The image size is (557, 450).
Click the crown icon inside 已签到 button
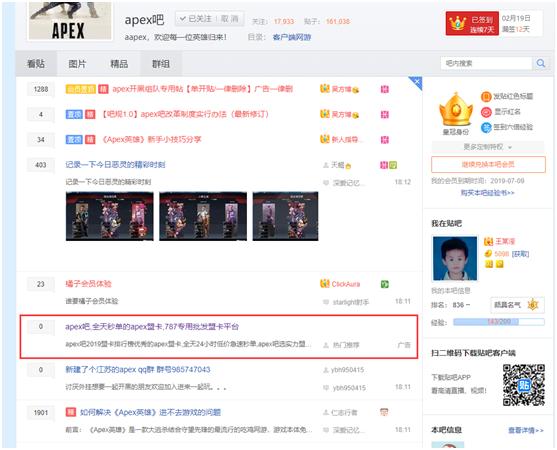click(458, 23)
